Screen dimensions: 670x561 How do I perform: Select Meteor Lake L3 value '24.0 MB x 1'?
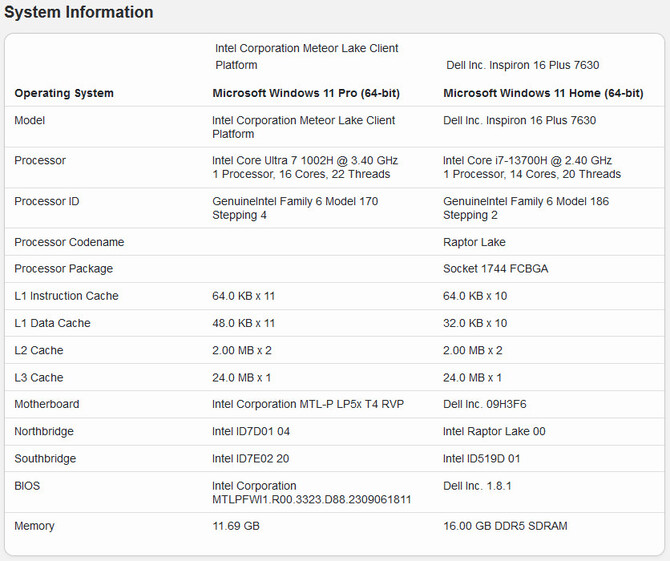(241, 378)
